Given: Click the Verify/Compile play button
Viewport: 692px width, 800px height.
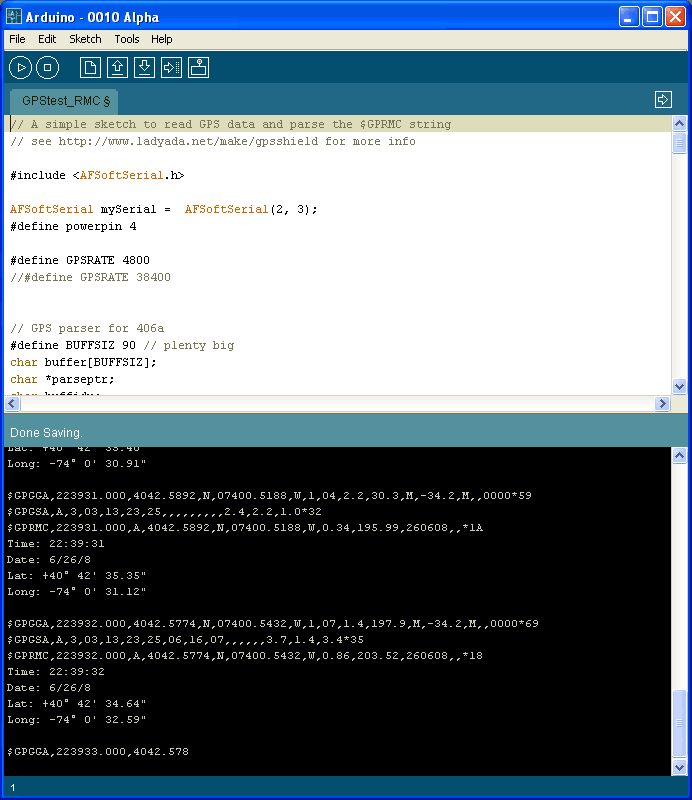Looking at the screenshot, I should tap(20, 68).
